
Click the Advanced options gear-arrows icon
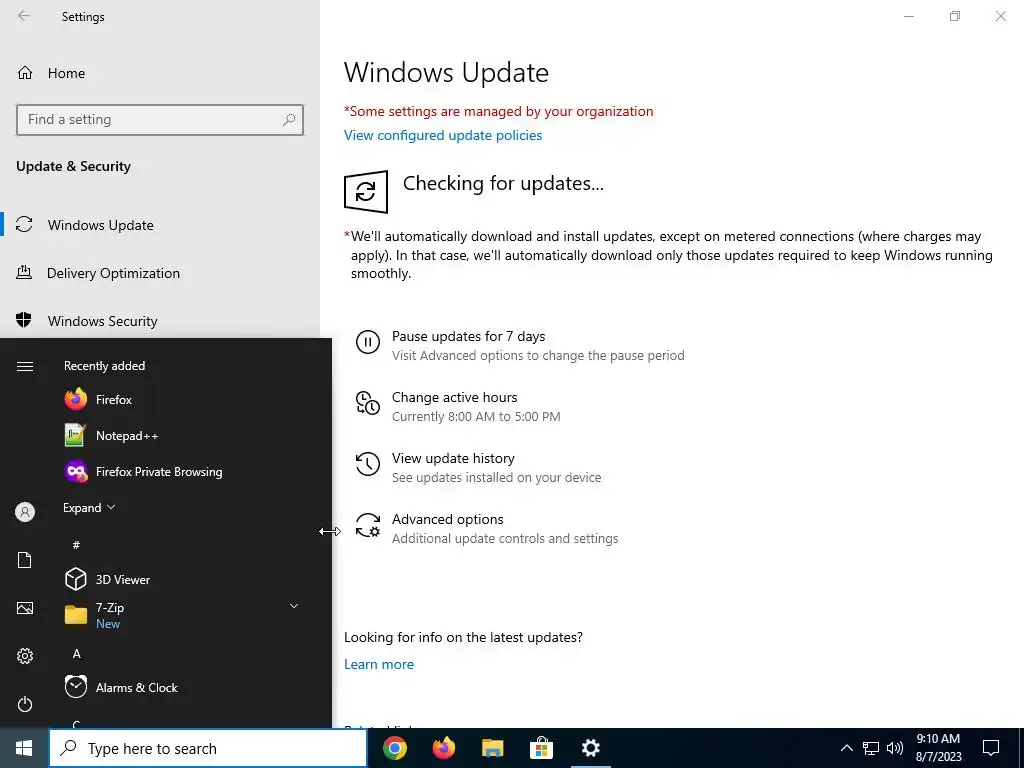tap(368, 525)
